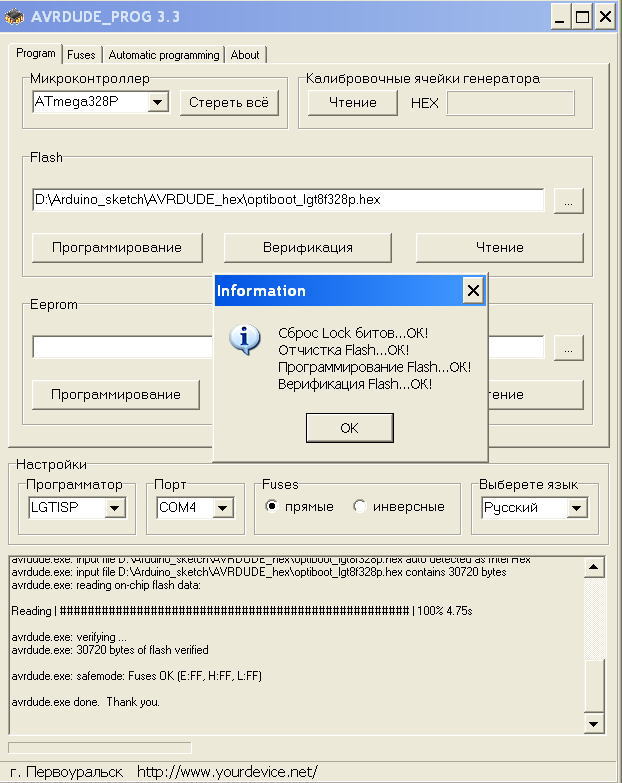The image size is (622, 783).
Task: Switch to the Fuses tab
Action: coord(81,55)
